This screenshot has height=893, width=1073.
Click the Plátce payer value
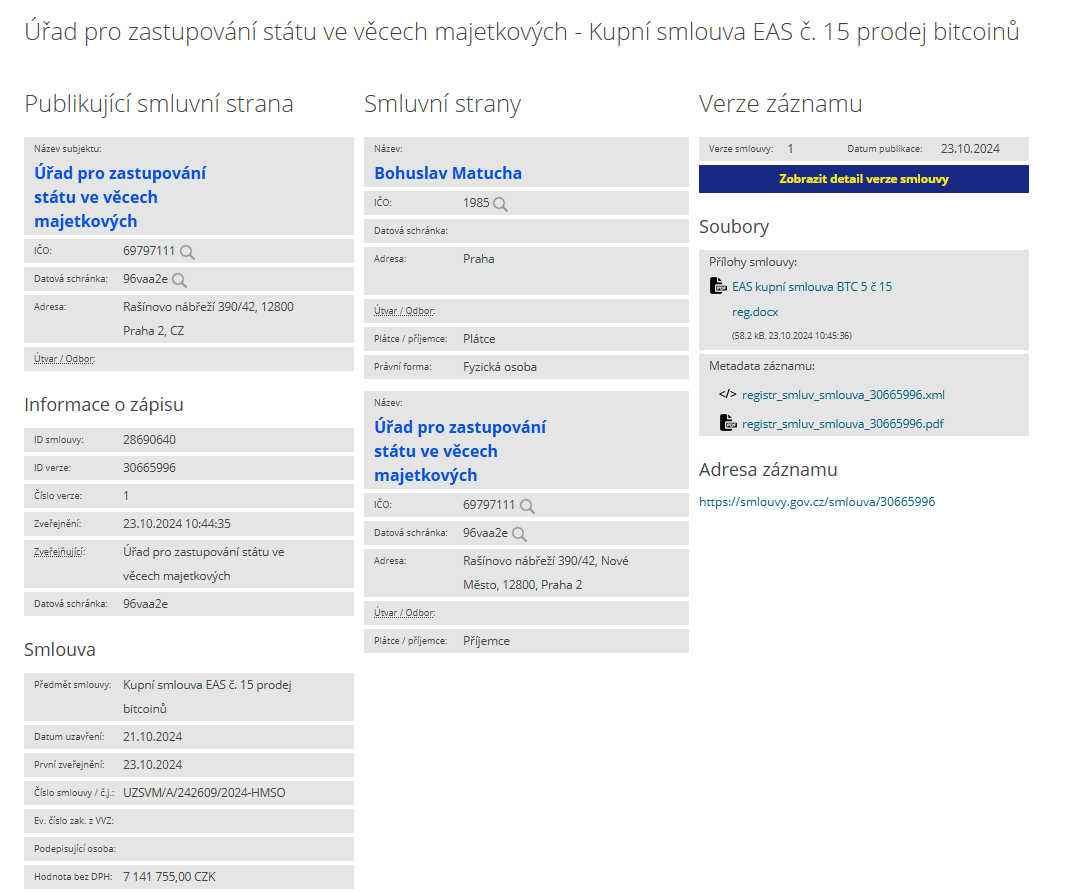pyautogui.click(x=479, y=339)
